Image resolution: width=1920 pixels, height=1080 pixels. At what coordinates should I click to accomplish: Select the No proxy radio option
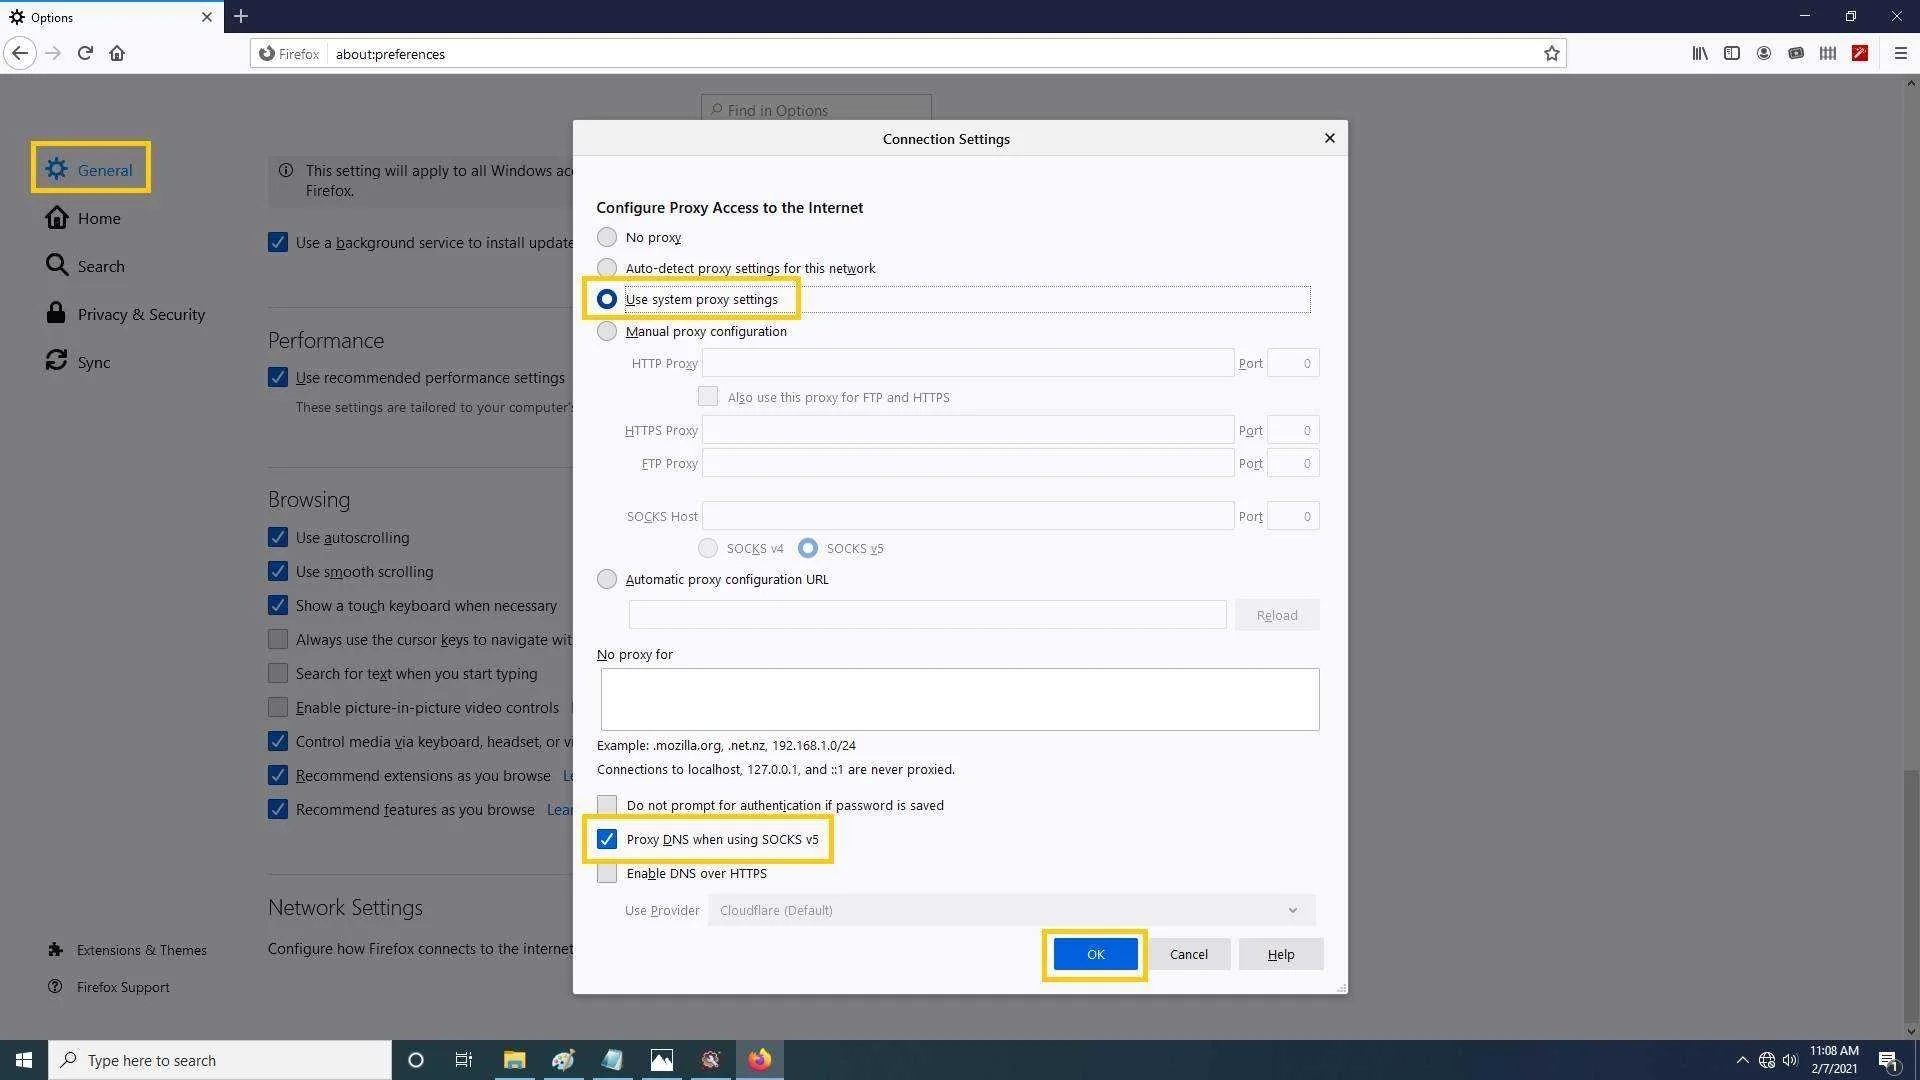point(606,237)
